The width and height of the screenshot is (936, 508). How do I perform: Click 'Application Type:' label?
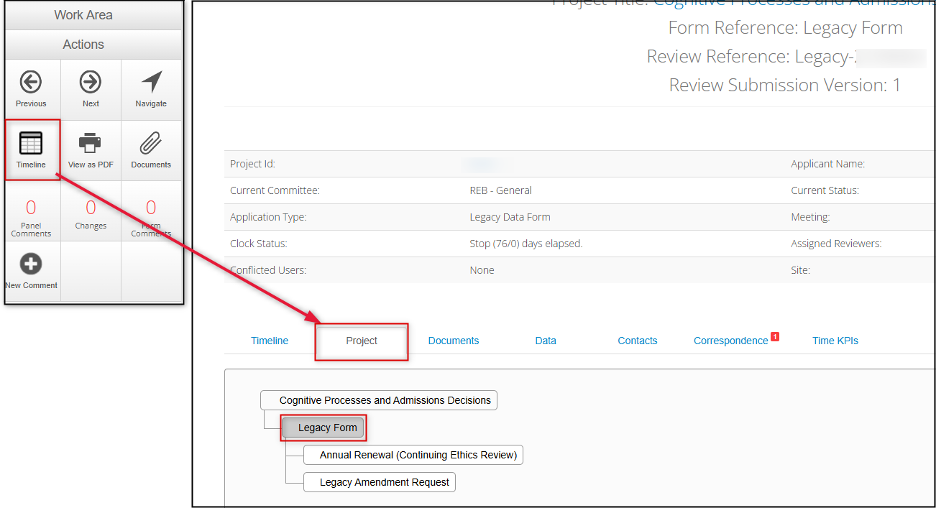[x=268, y=217]
